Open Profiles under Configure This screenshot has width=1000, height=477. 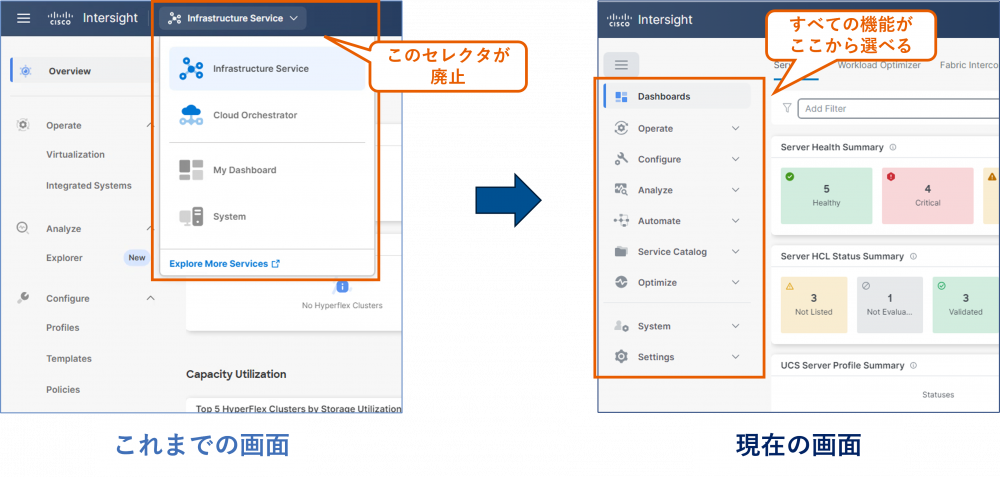(62, 328)
